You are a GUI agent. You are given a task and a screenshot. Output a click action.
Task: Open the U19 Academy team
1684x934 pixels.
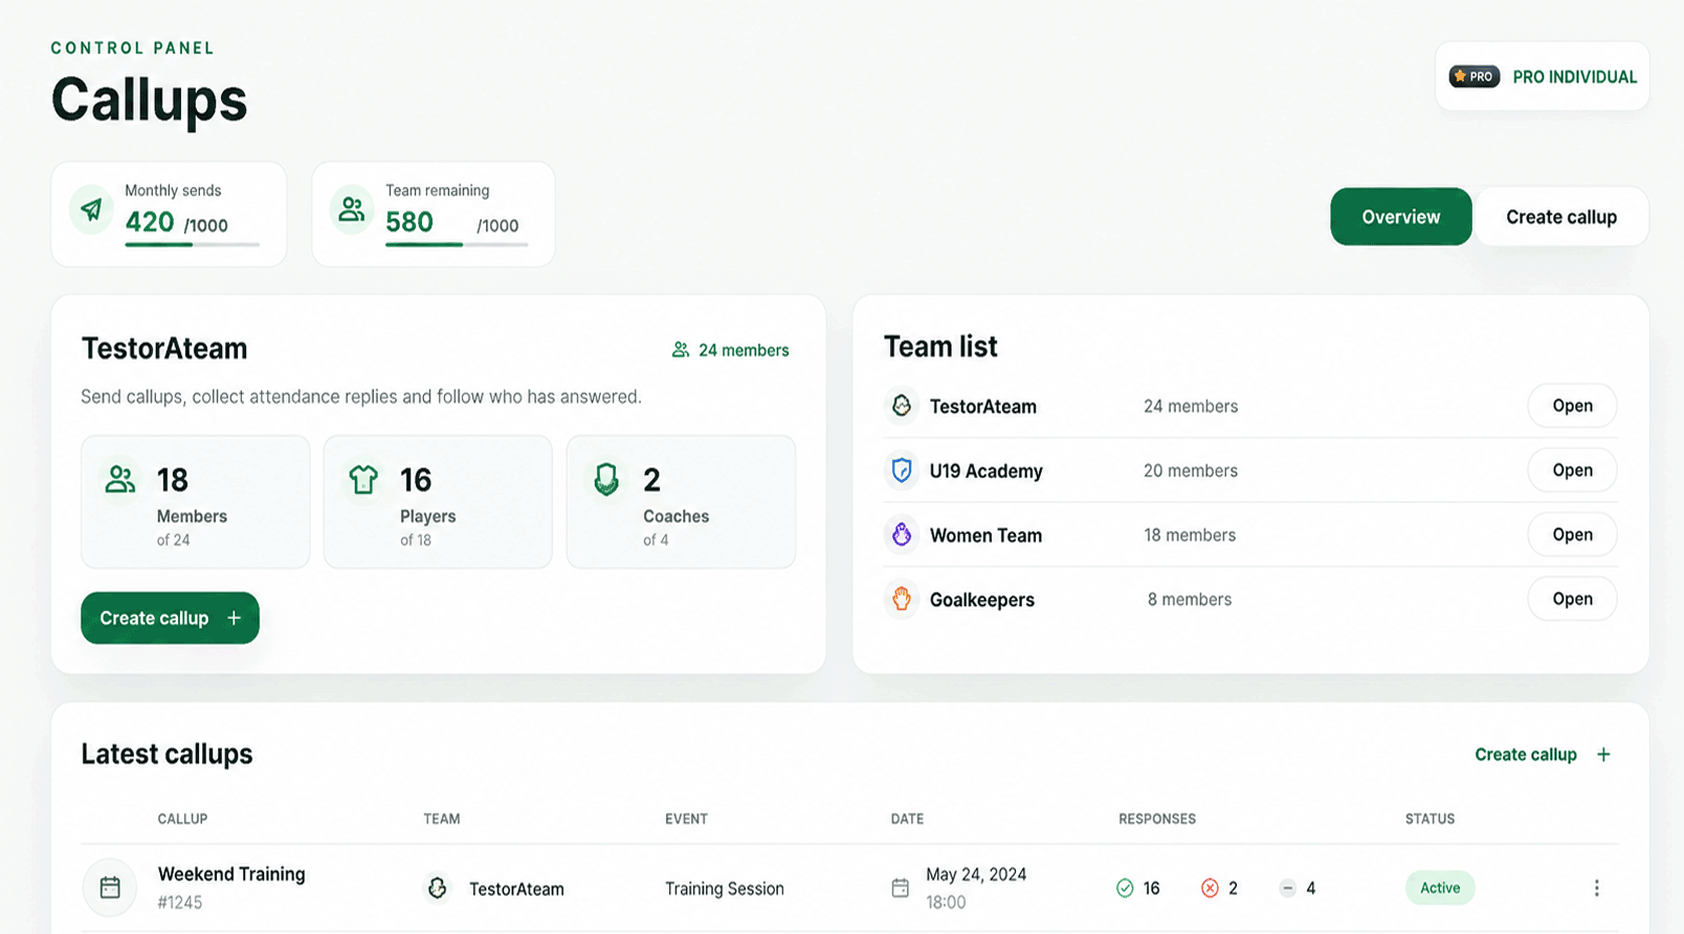tap(1572, 470)
